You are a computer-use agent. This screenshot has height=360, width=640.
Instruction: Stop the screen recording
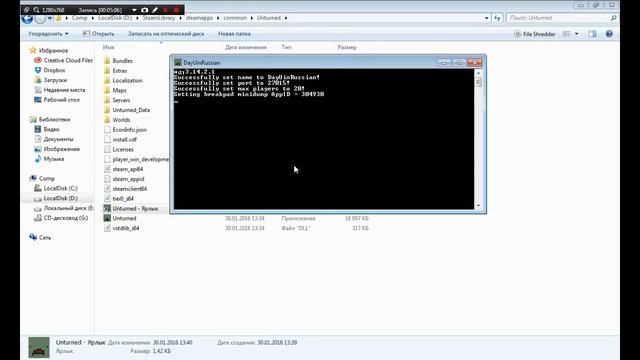pos(176,10)
